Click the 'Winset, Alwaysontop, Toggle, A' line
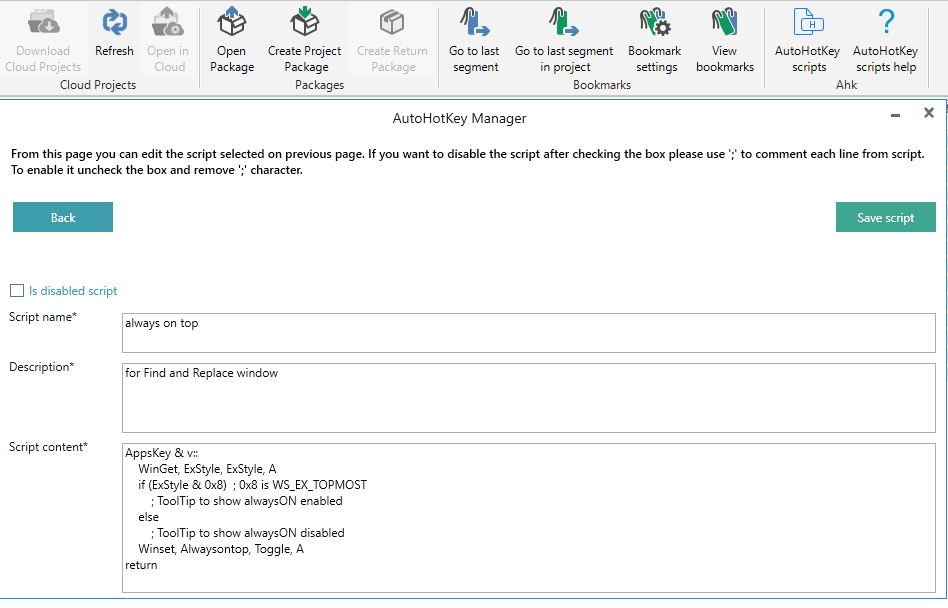The width and height of the screenshot is (948, 608). [221, 549]
